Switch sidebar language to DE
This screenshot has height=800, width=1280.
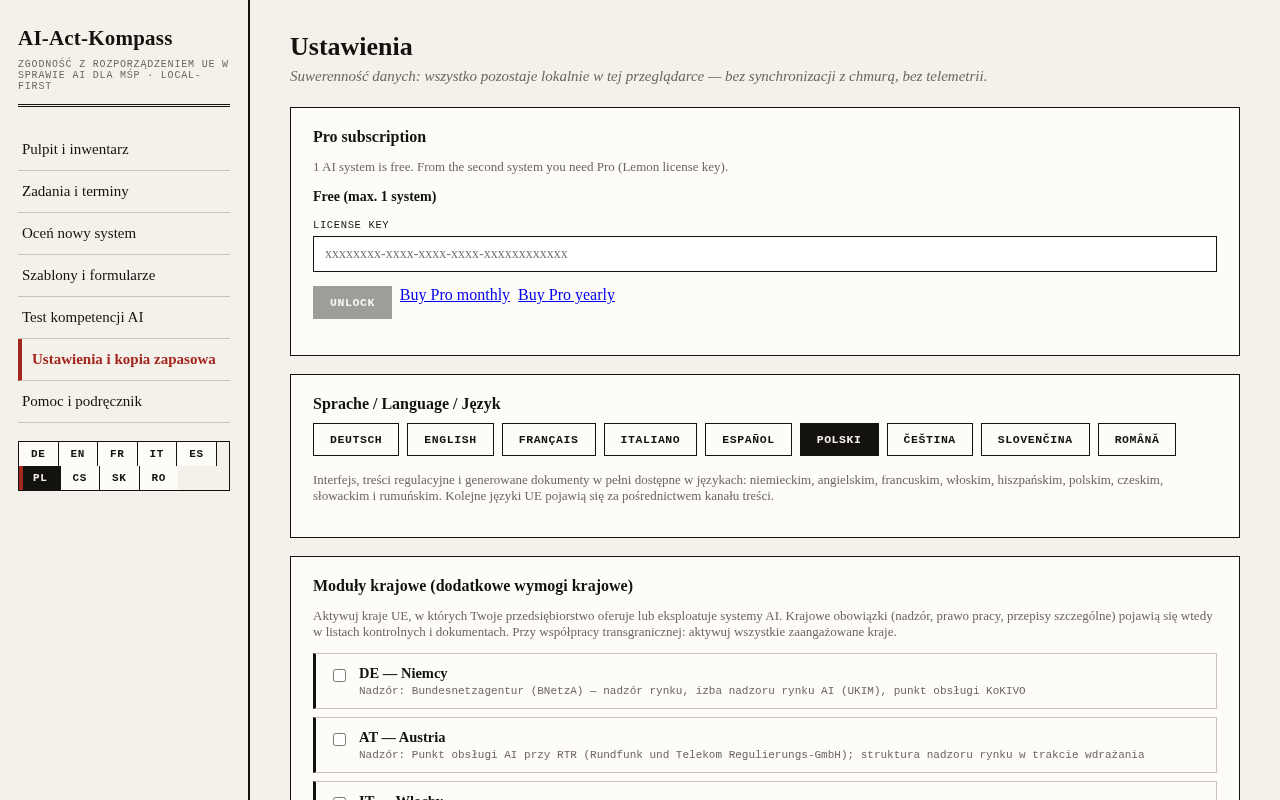pos(38,454)
